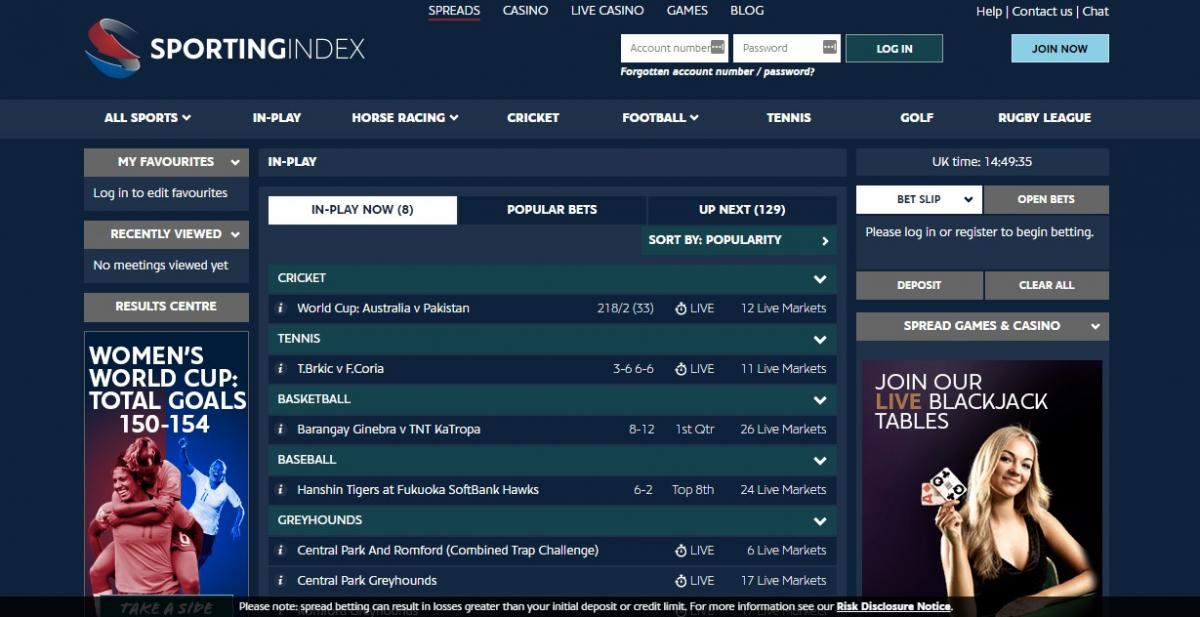
Task: Open the Horse Racing dropdown menu
Action: (405, 117)
